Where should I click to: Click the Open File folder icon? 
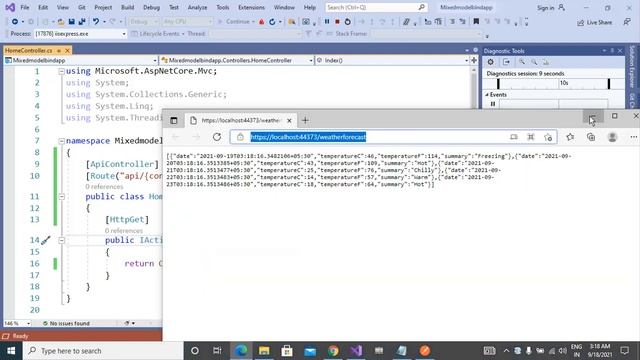pos(61,22)
